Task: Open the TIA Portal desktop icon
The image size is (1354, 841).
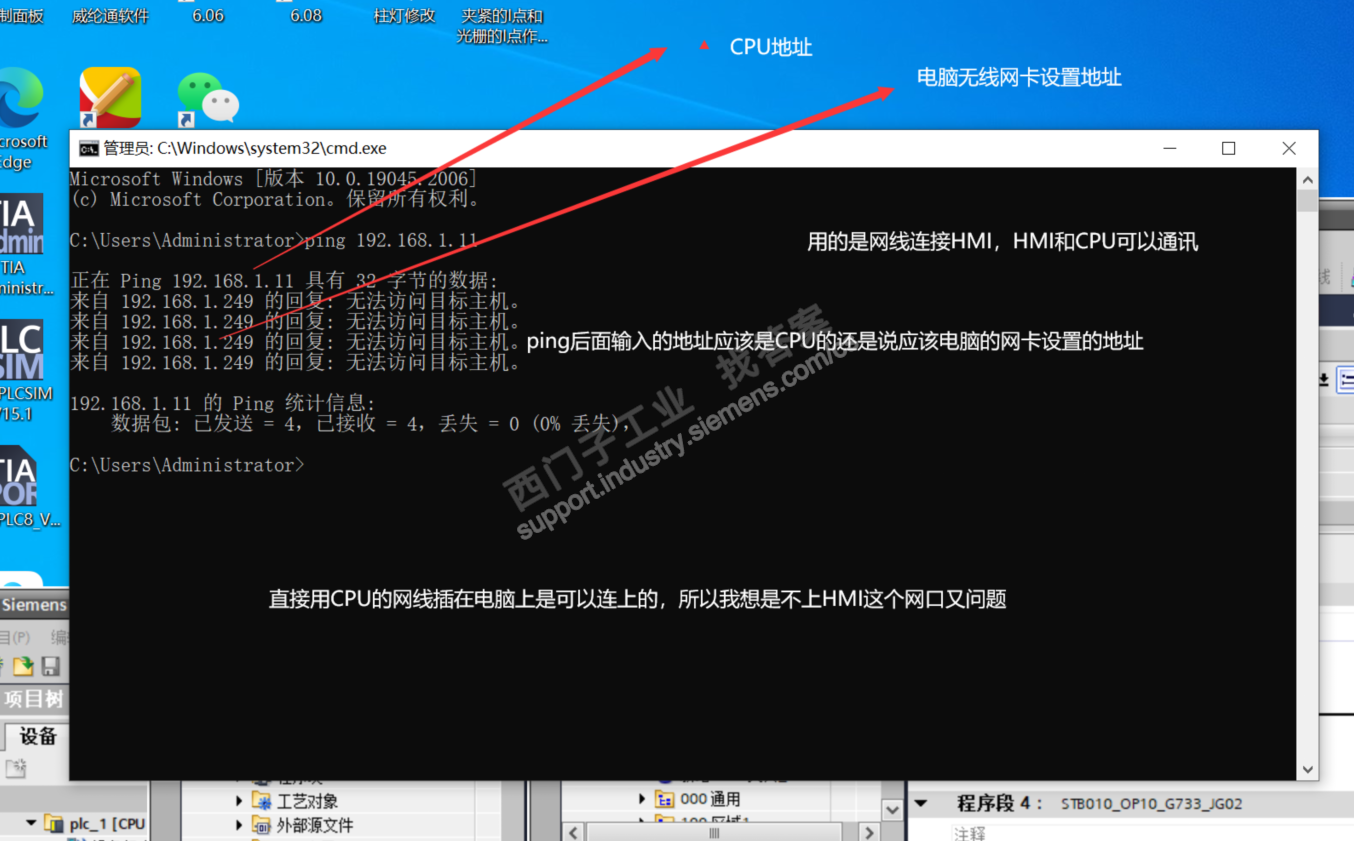Action: coord(20,477)
